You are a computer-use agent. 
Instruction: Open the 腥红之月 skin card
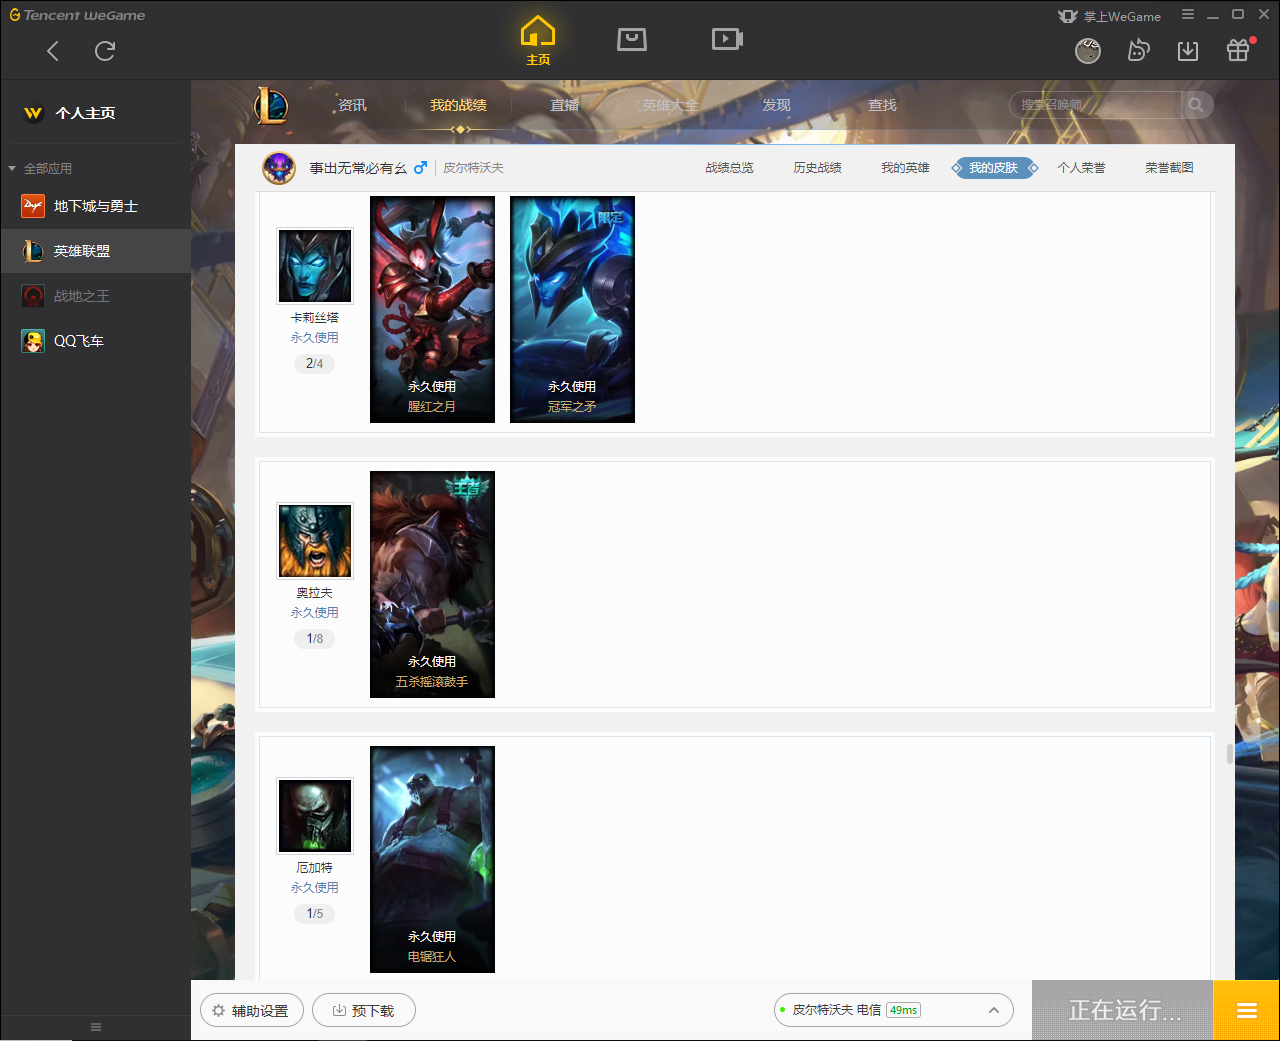point(432,309)
